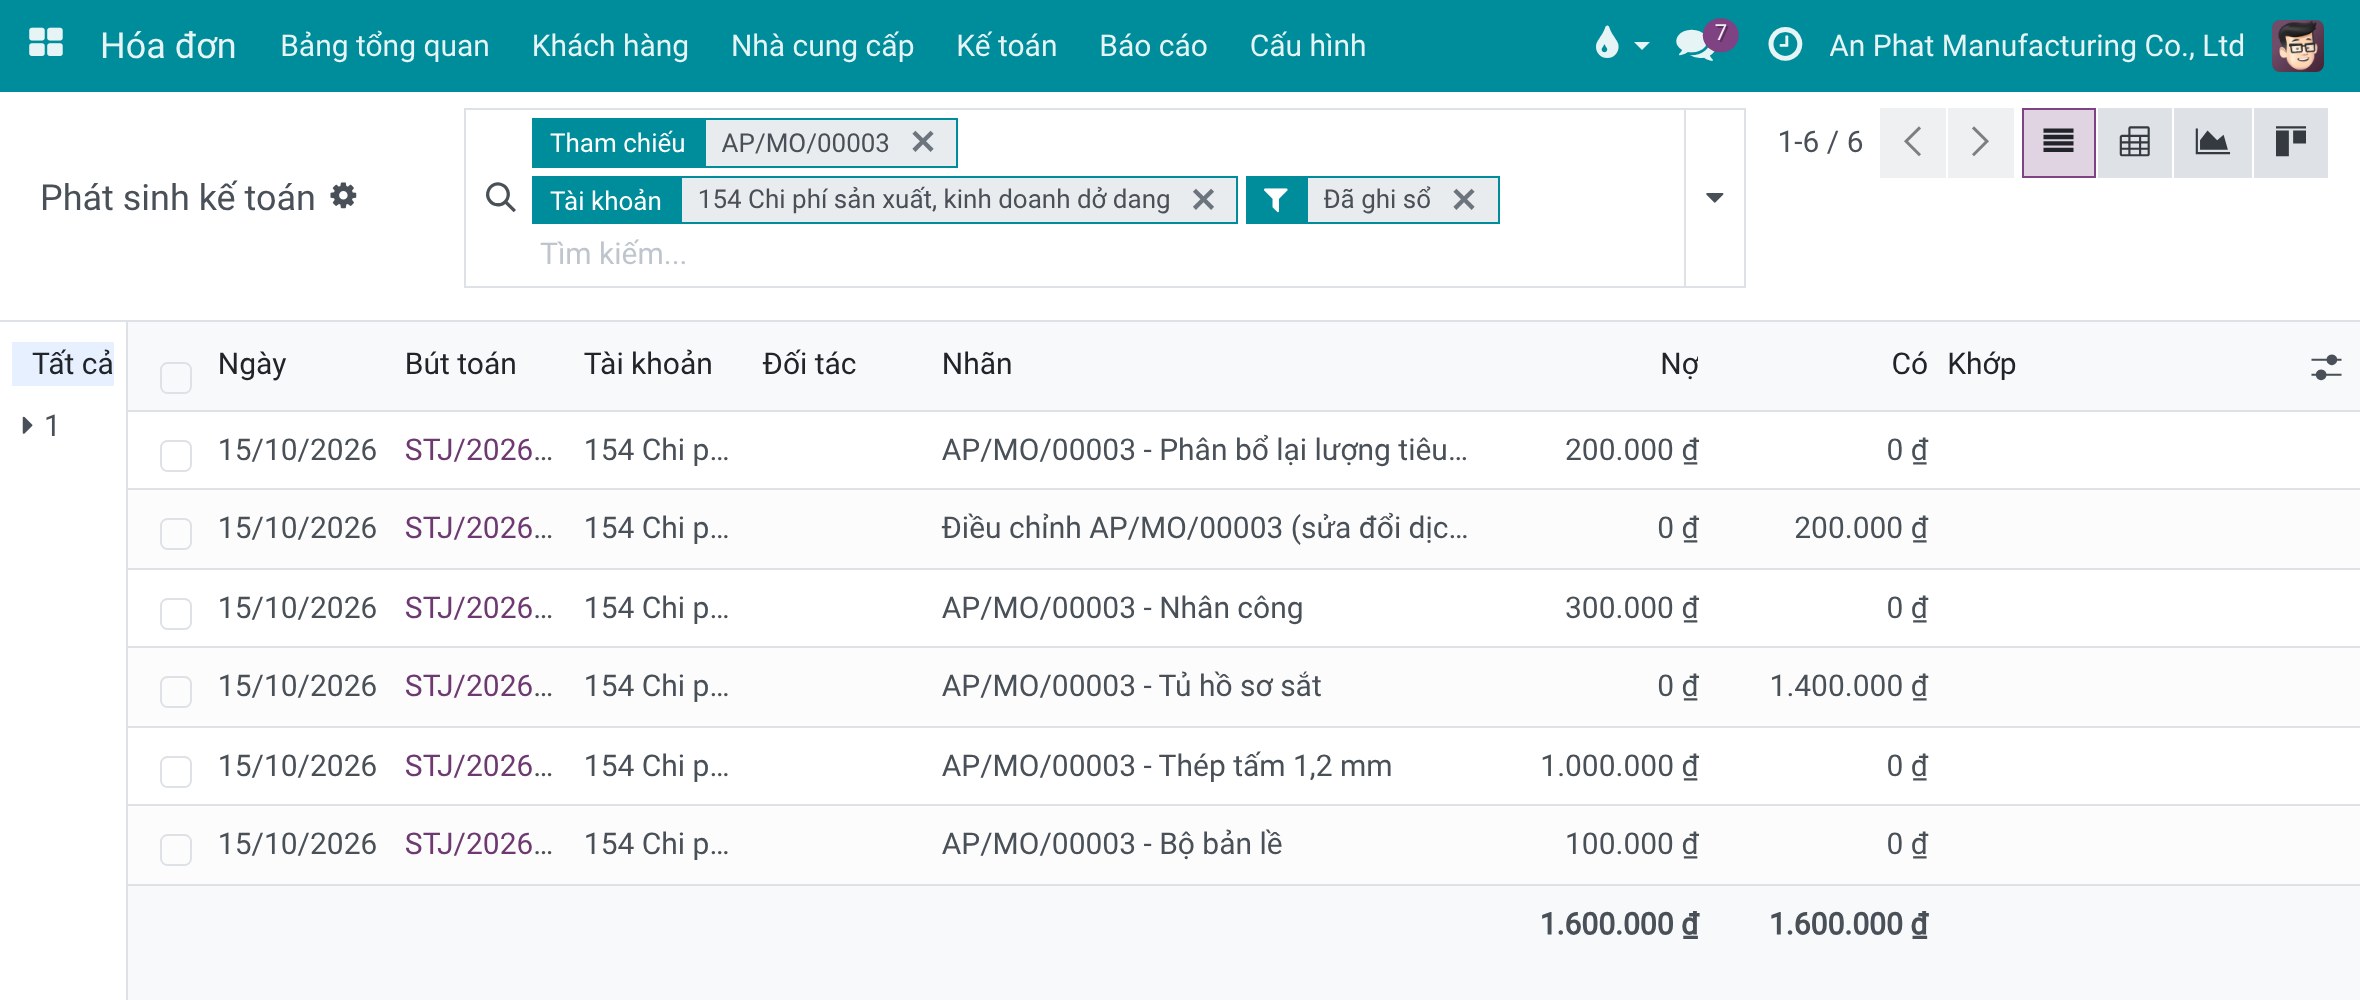Toggle the select-all rows checkbox

pyautogui.click(x=176, y=377)
